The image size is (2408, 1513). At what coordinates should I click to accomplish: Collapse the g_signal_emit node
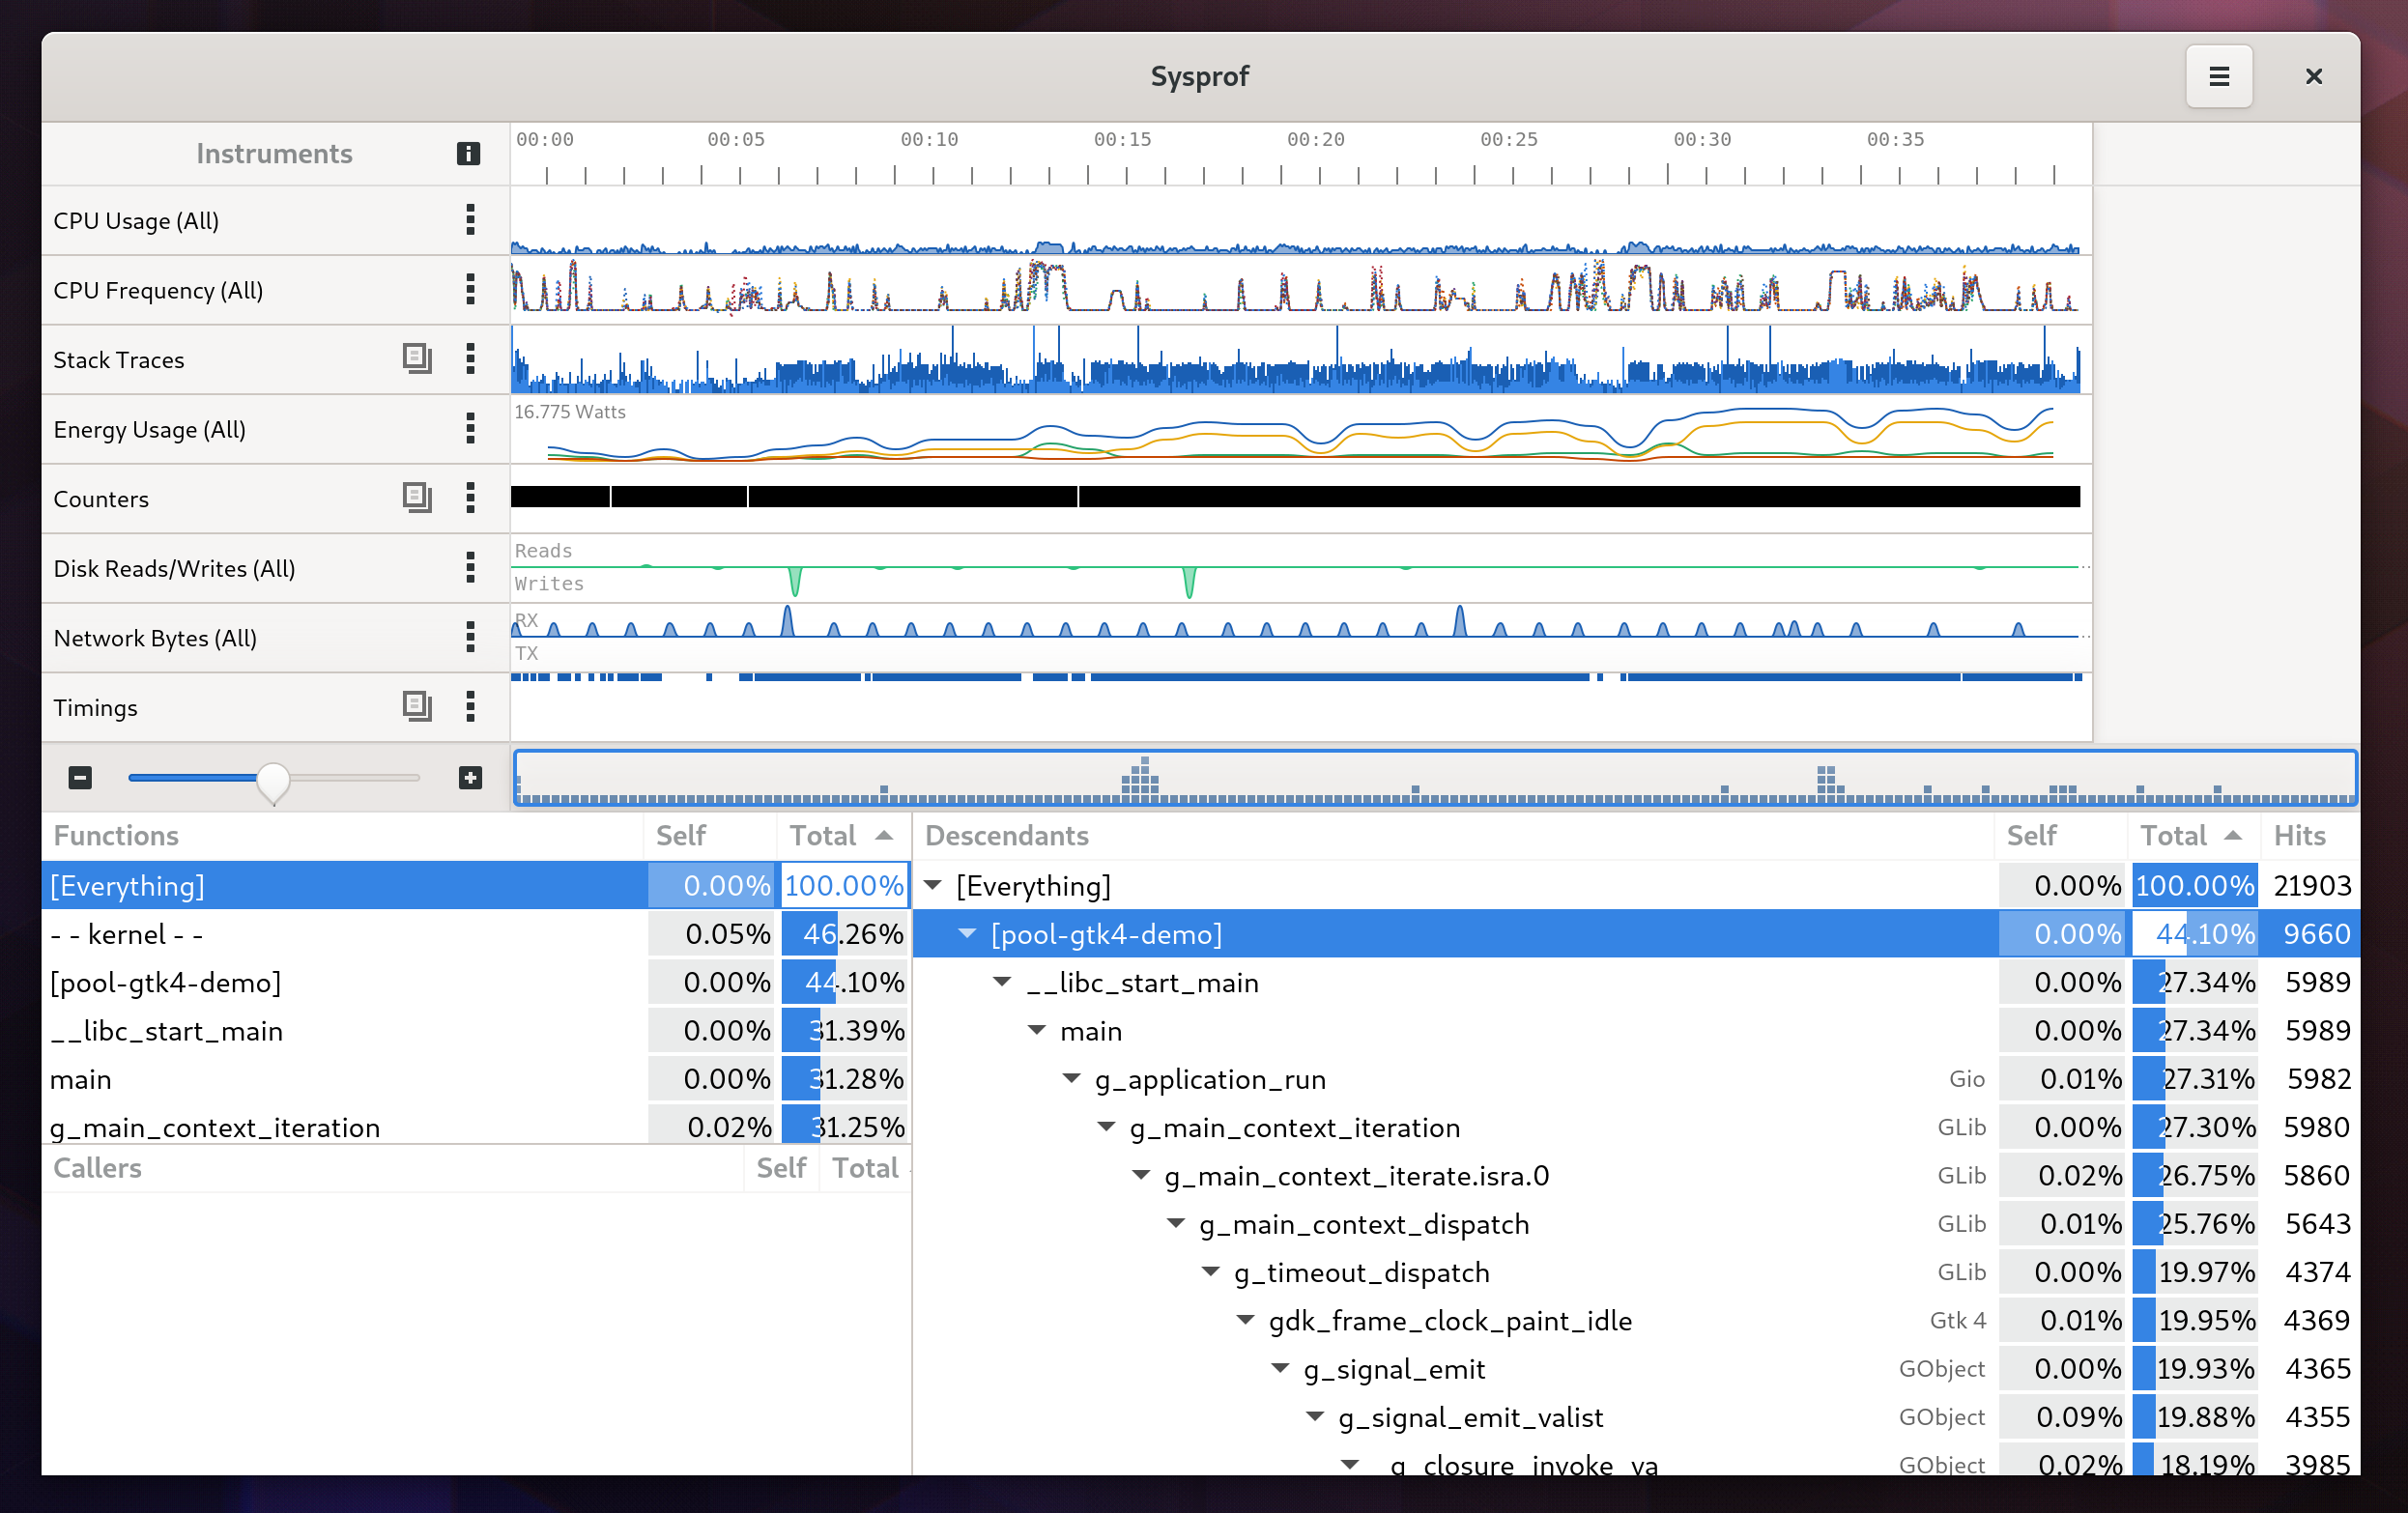tap(1280, 1368)
